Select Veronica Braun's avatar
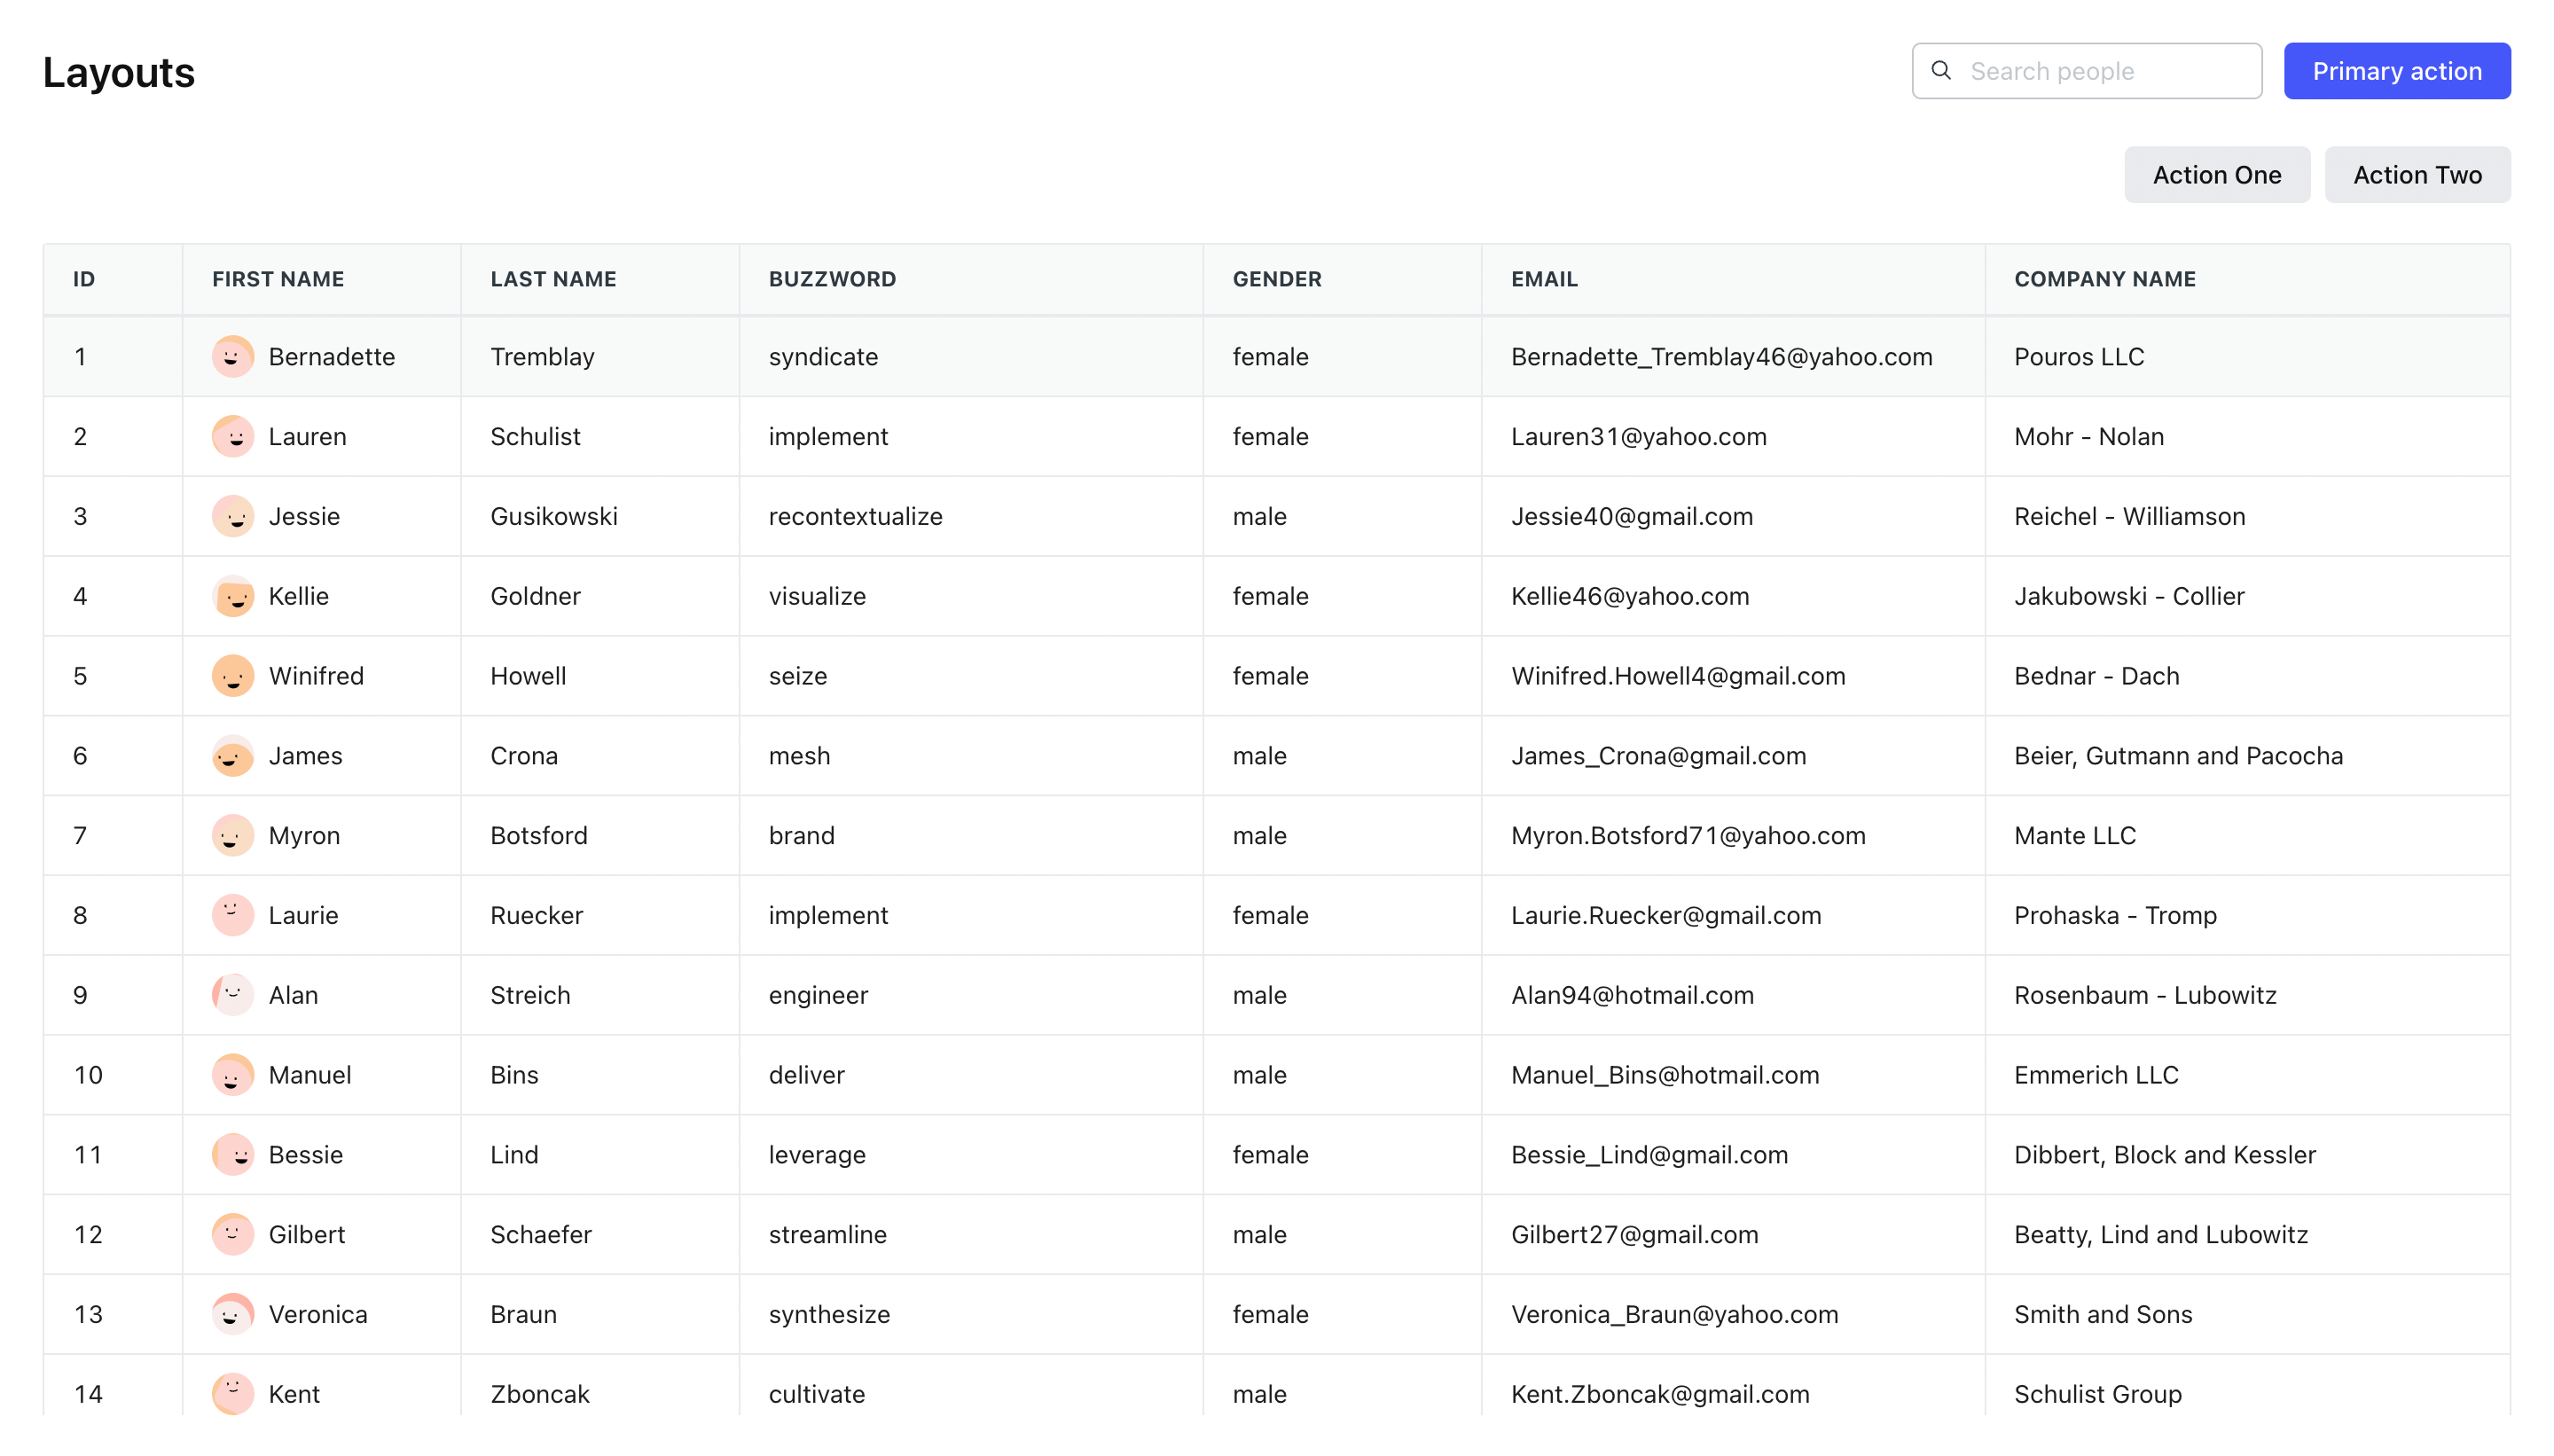This screenshot has height=1456, width=2554. pos(232,1314)
